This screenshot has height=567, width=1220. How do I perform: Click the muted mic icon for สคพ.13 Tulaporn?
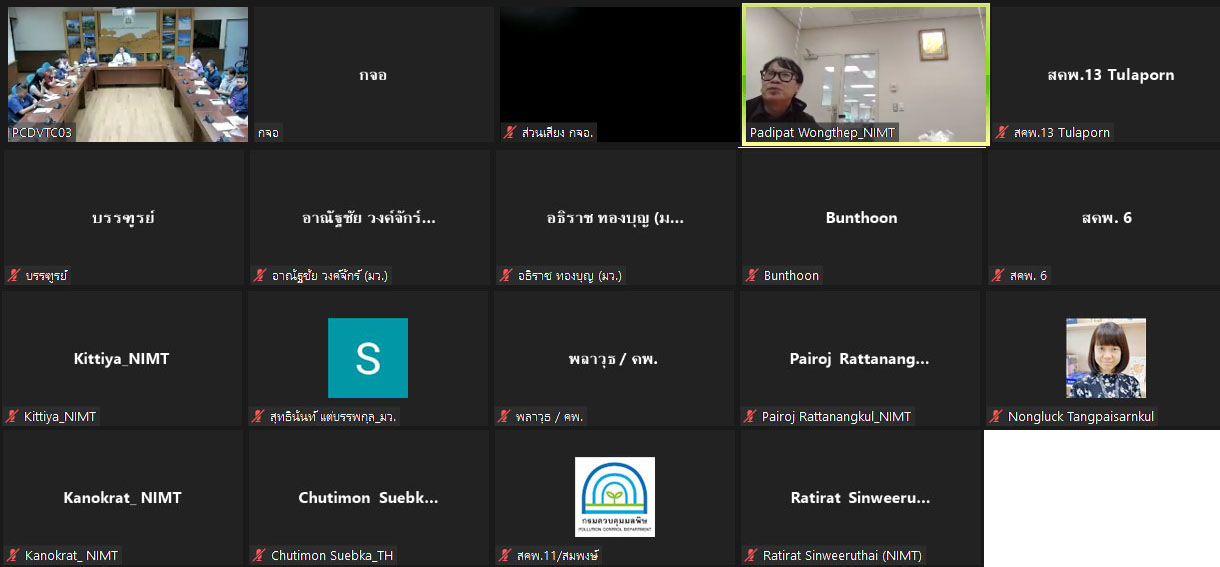point(1002,133)
